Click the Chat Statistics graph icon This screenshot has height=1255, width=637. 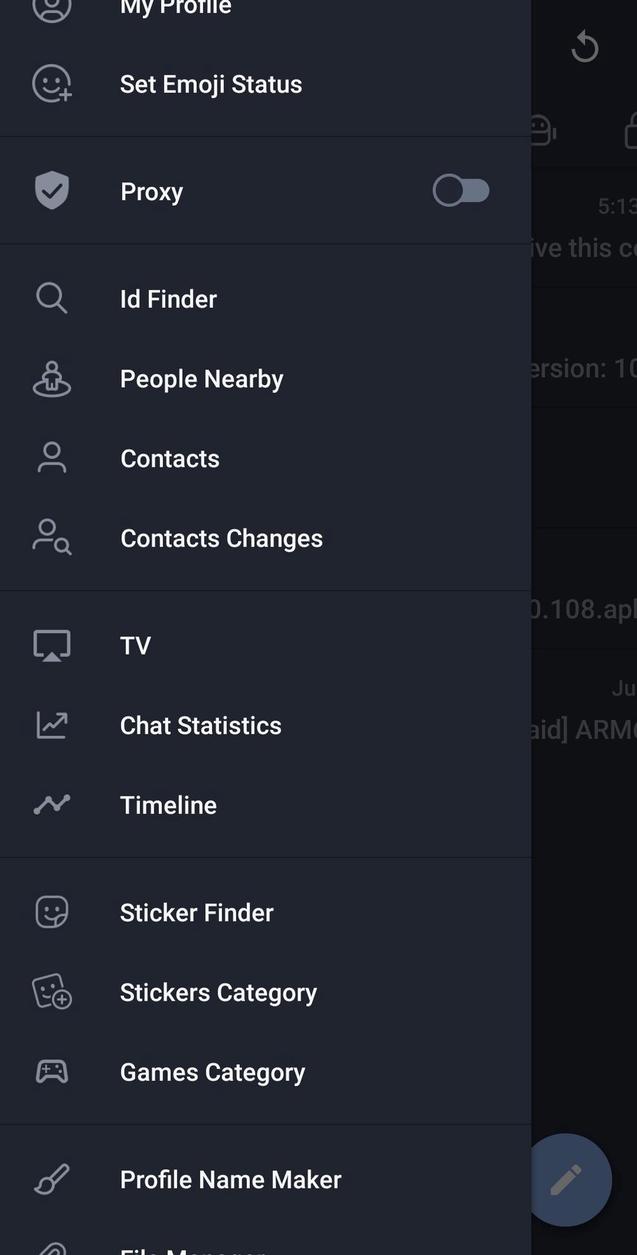pyautogui.click(x=51, y=724)
